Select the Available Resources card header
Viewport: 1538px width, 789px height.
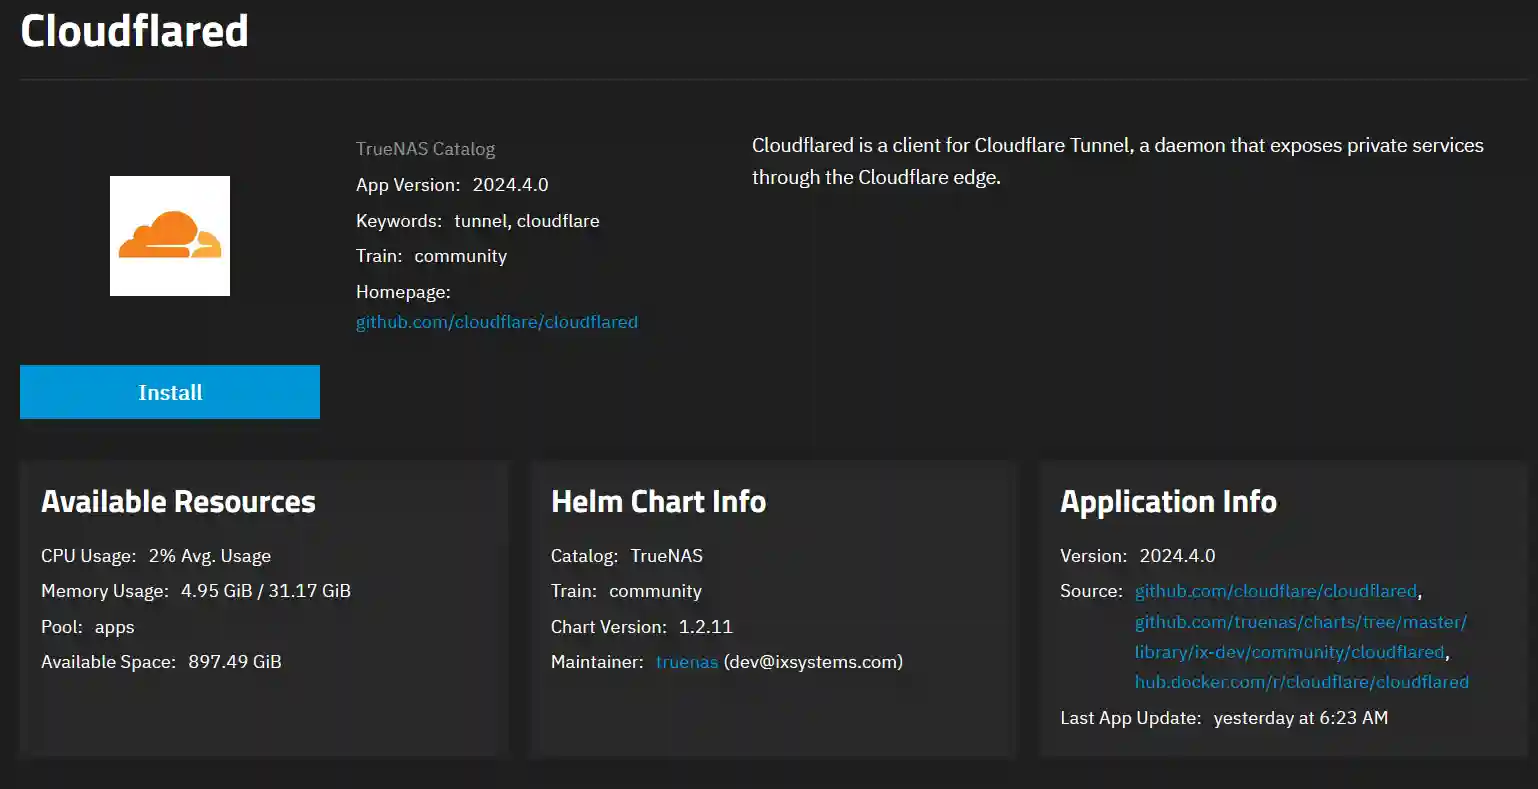tap(177, 501)
